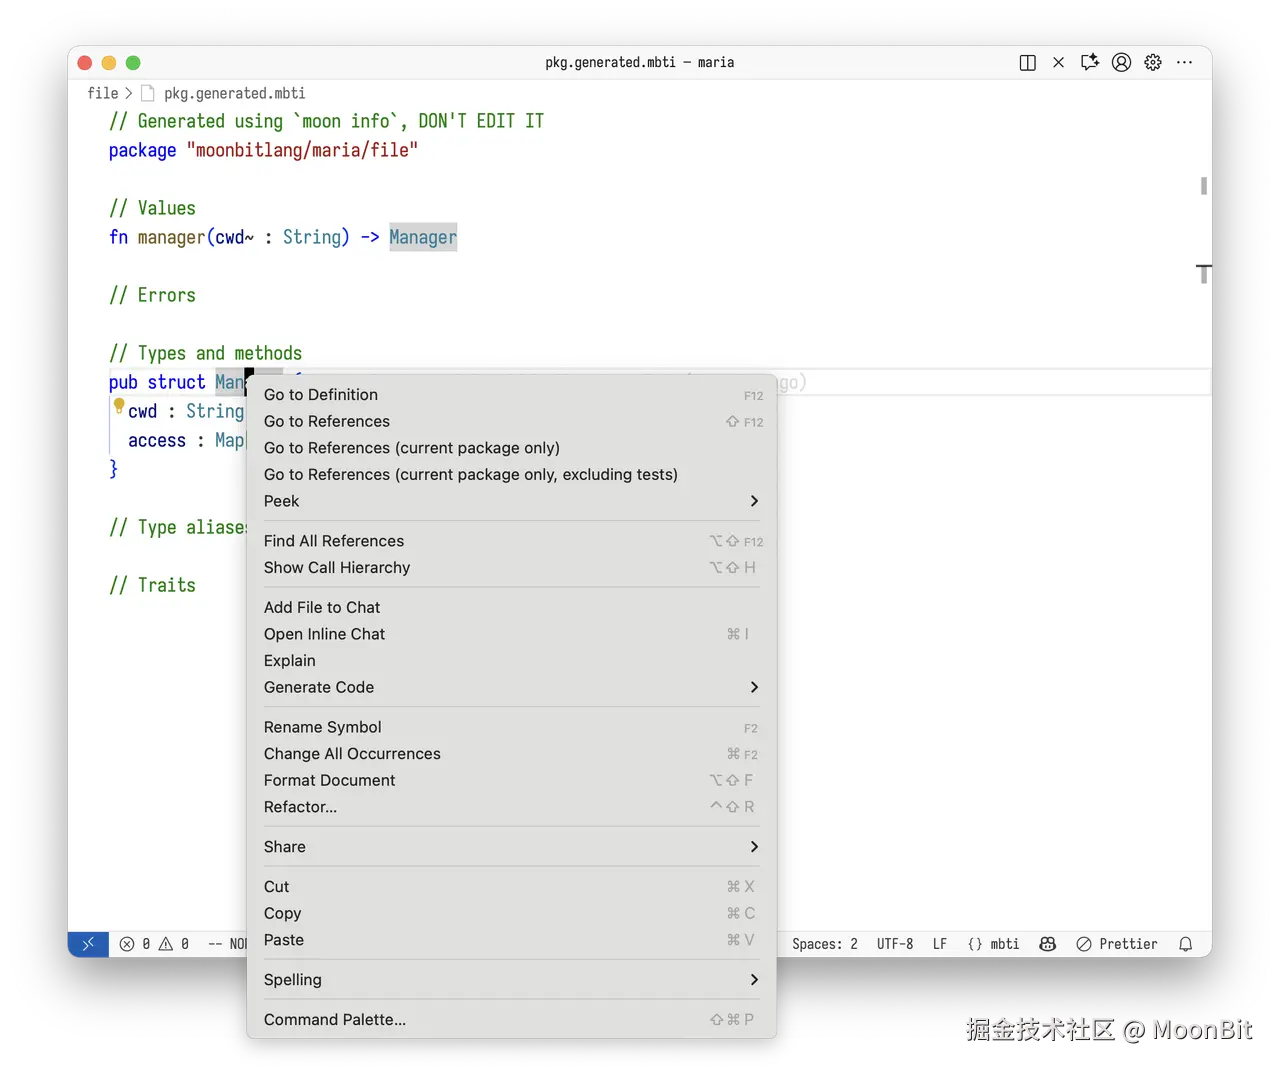Viewport: 1280px width, 1071px height.
Task: Open the AI sparkle chat icon
Action: coord(1090,63)
